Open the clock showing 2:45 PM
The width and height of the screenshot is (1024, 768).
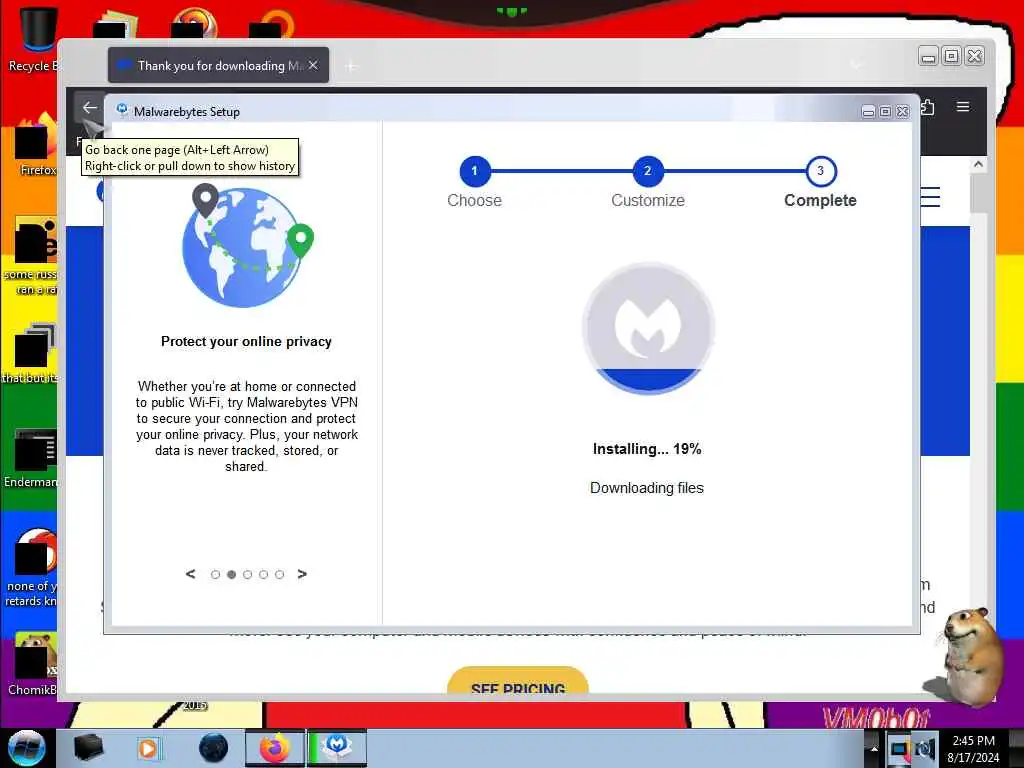[973, 749]
